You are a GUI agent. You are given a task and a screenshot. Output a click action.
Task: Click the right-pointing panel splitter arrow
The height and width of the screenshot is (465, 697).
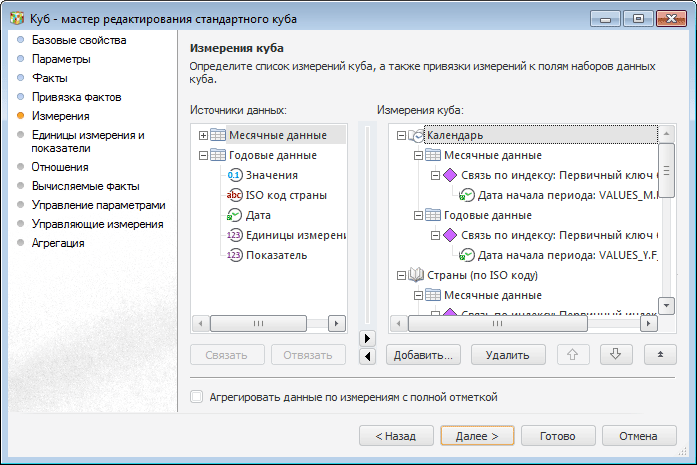(367, 338)
